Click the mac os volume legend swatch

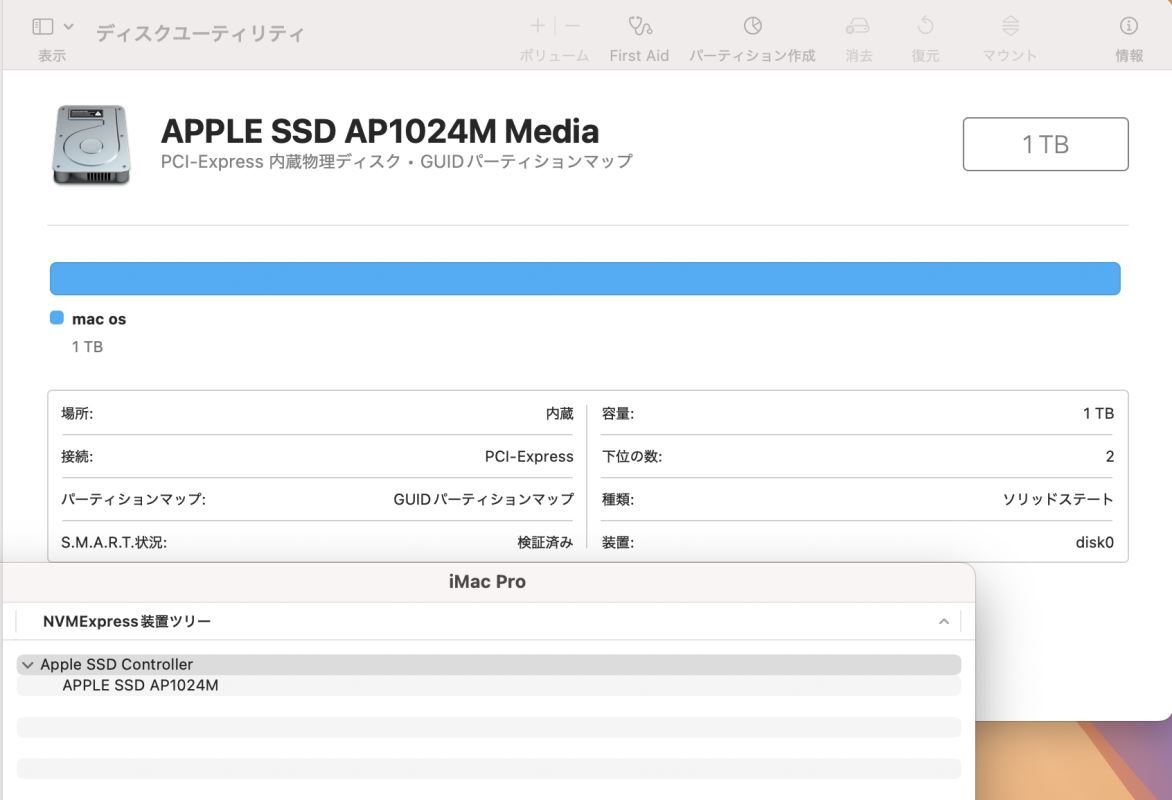(x=55, y=317)
